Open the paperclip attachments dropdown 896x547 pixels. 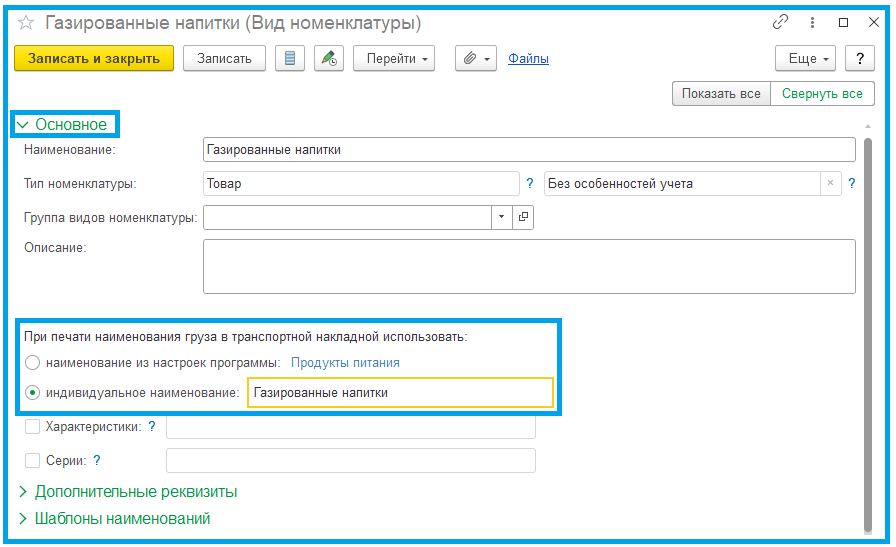[x=476, y=59]
